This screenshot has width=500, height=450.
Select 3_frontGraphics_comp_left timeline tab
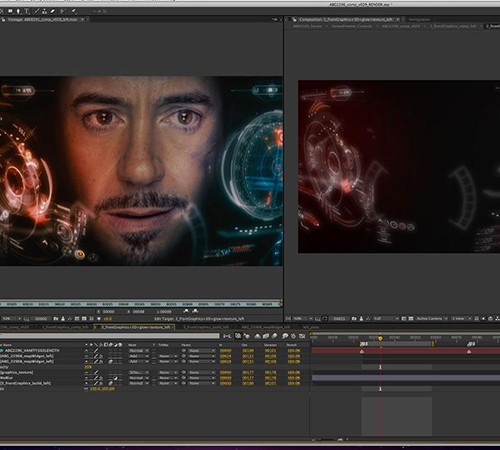(x=65, y=328)
